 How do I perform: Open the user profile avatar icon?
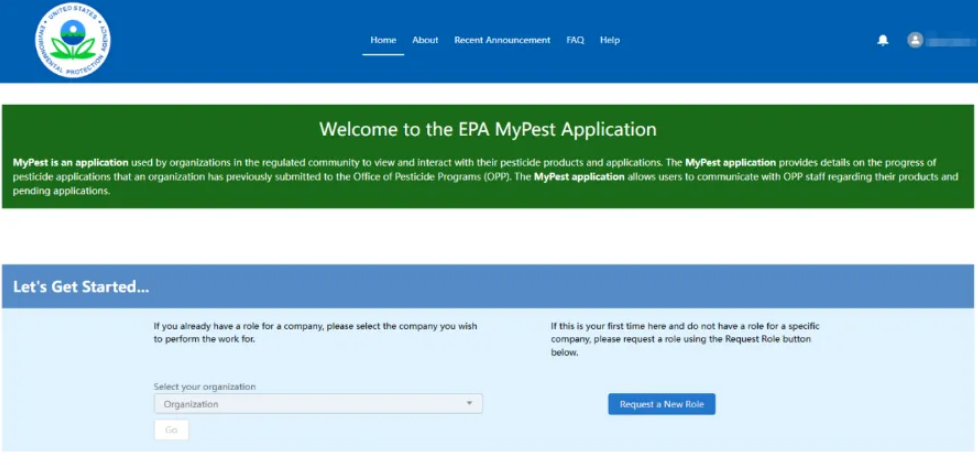tap(914, 40)
